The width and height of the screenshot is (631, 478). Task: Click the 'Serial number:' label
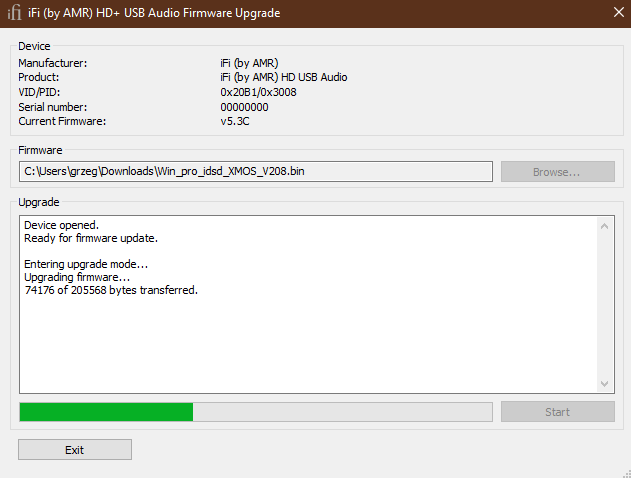53,107
